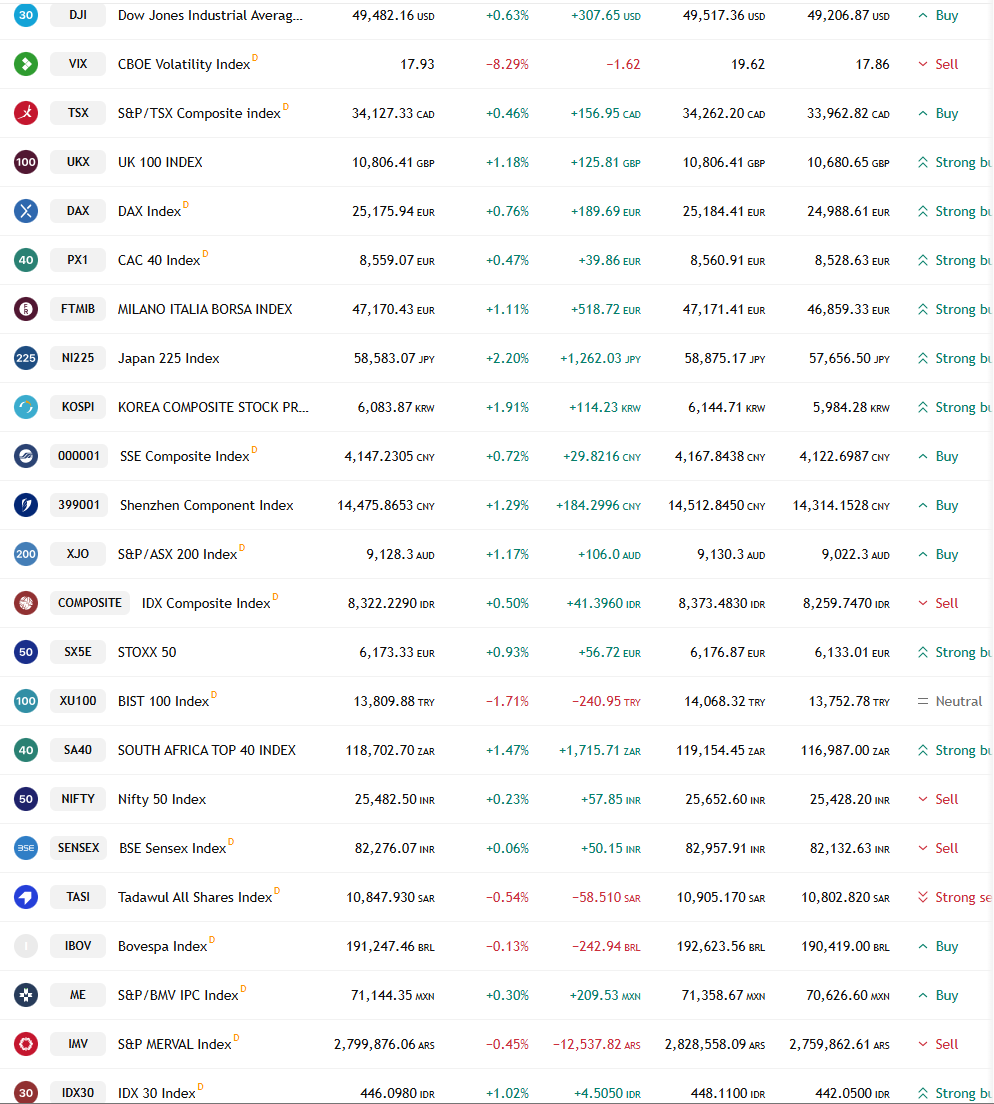This screenshot has width=994, height=1104.
Task: Click the TASI logo icon
Action: pyautogui.click(x=26, y=897)
